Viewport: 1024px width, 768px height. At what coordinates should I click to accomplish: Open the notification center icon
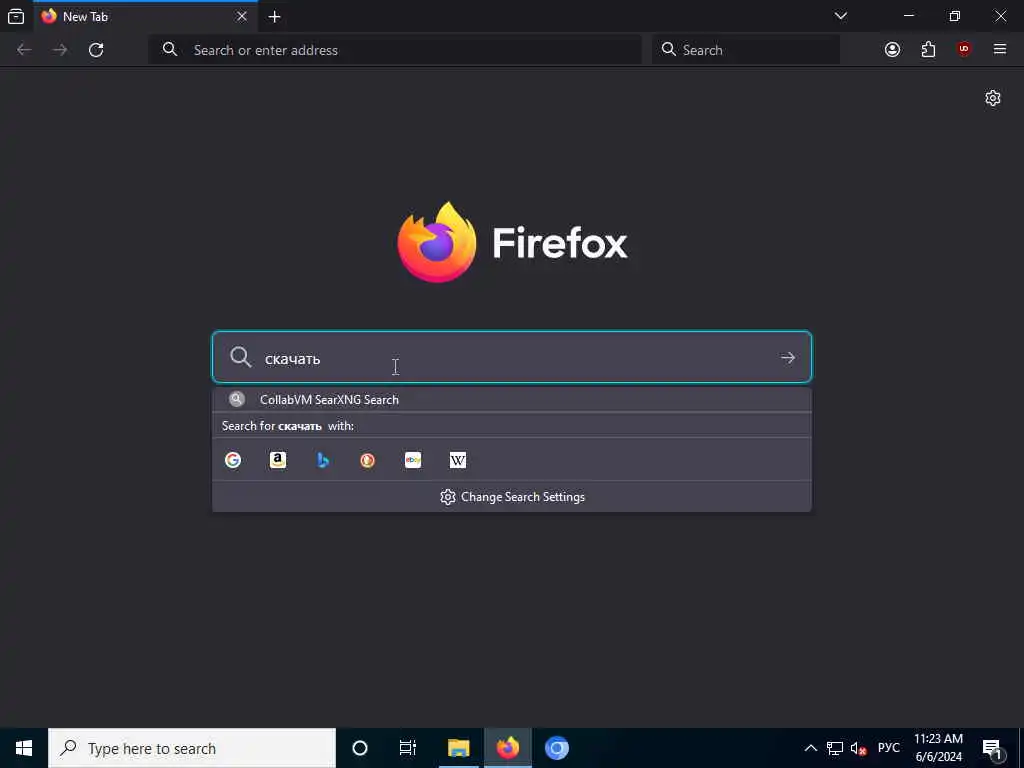993,749
